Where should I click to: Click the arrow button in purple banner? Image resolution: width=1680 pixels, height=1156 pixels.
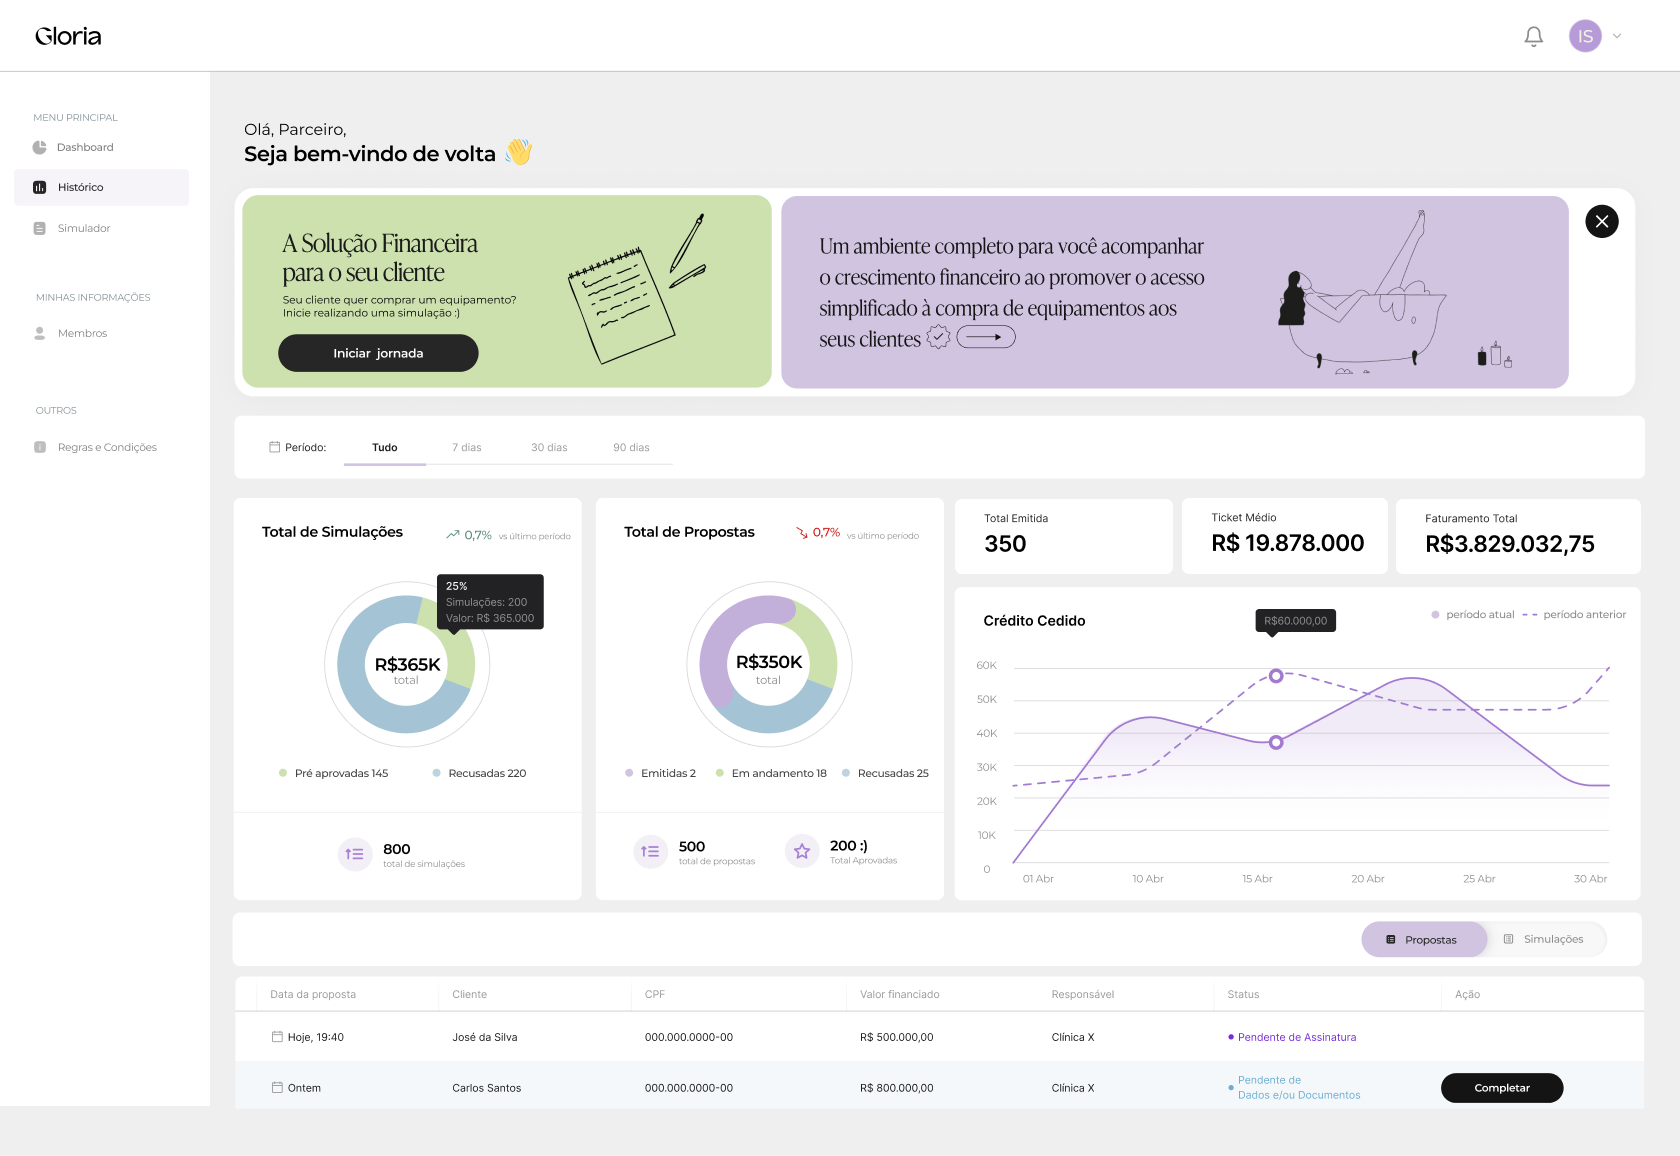[986, 337]
